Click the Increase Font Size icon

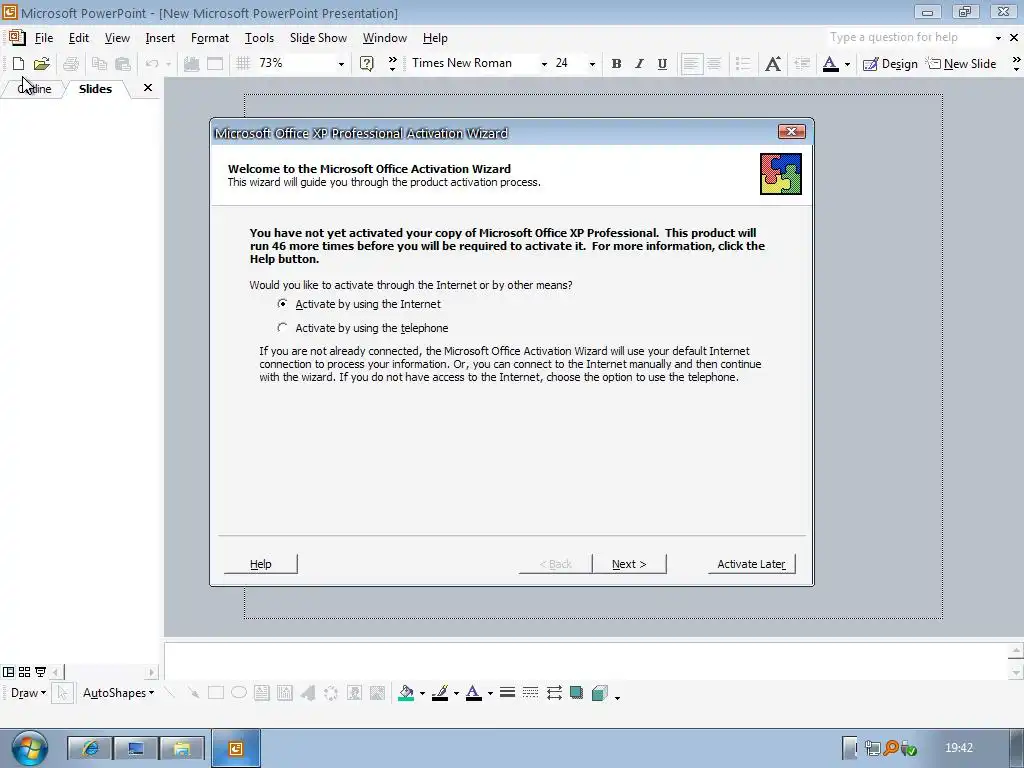tap(773, 63)
